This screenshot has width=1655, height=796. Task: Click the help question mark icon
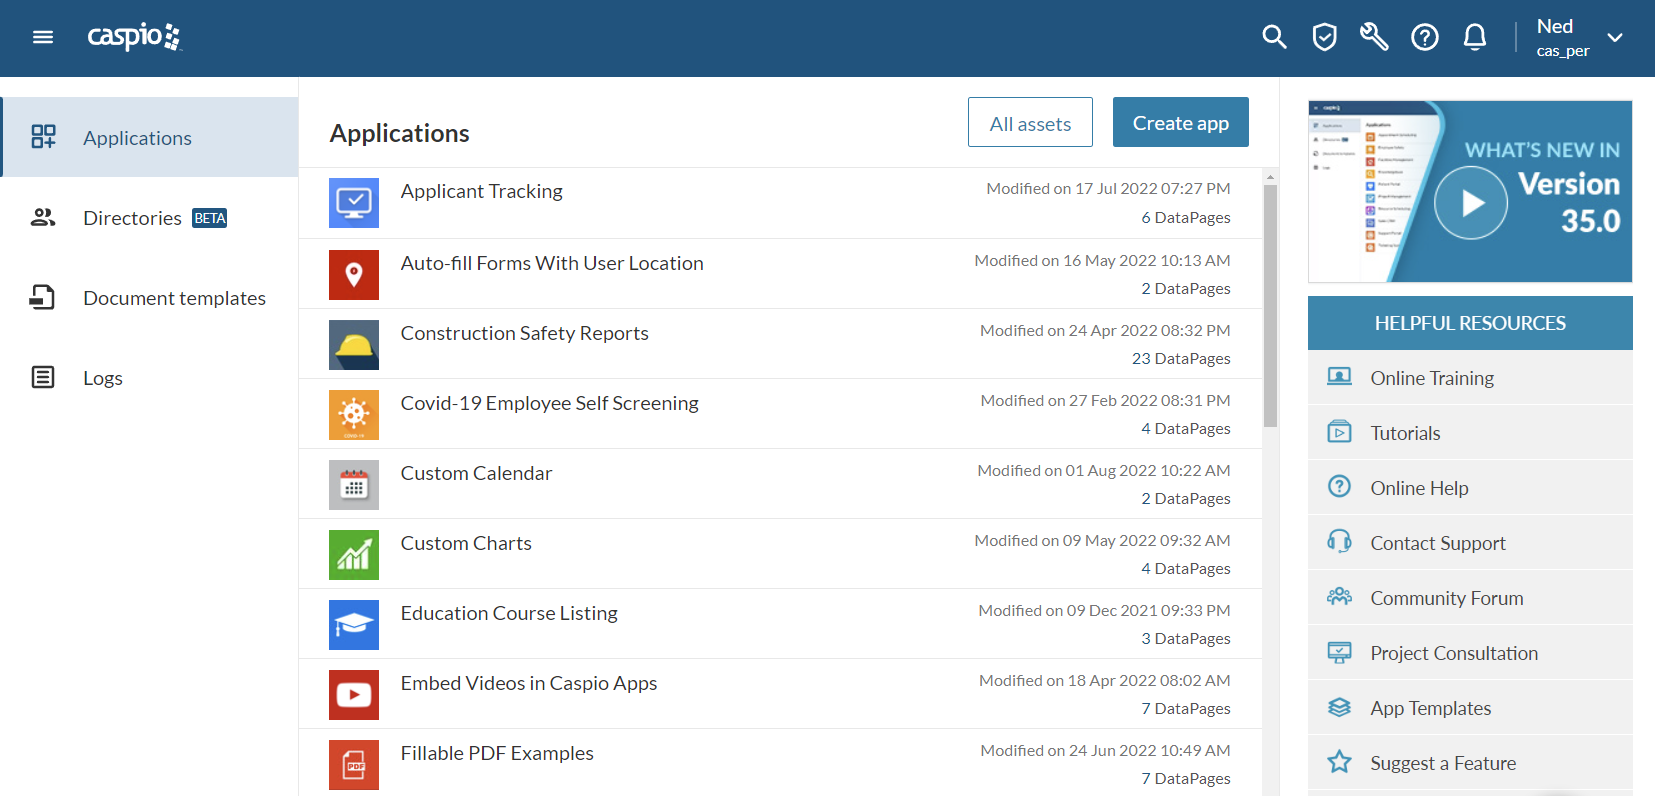(1424, 38)
